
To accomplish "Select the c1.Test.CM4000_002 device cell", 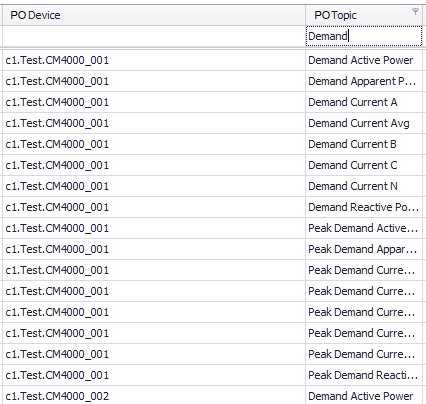I will [154, 396].
